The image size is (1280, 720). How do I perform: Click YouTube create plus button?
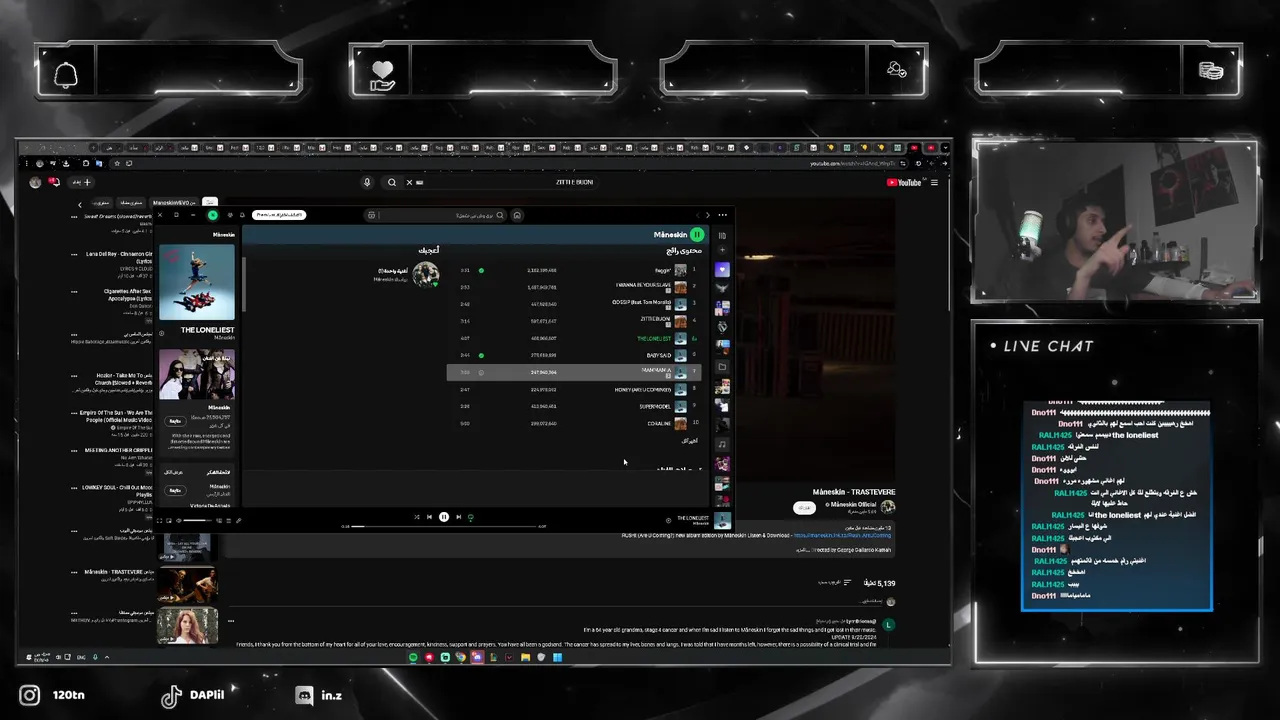click(x=81, y=182)
